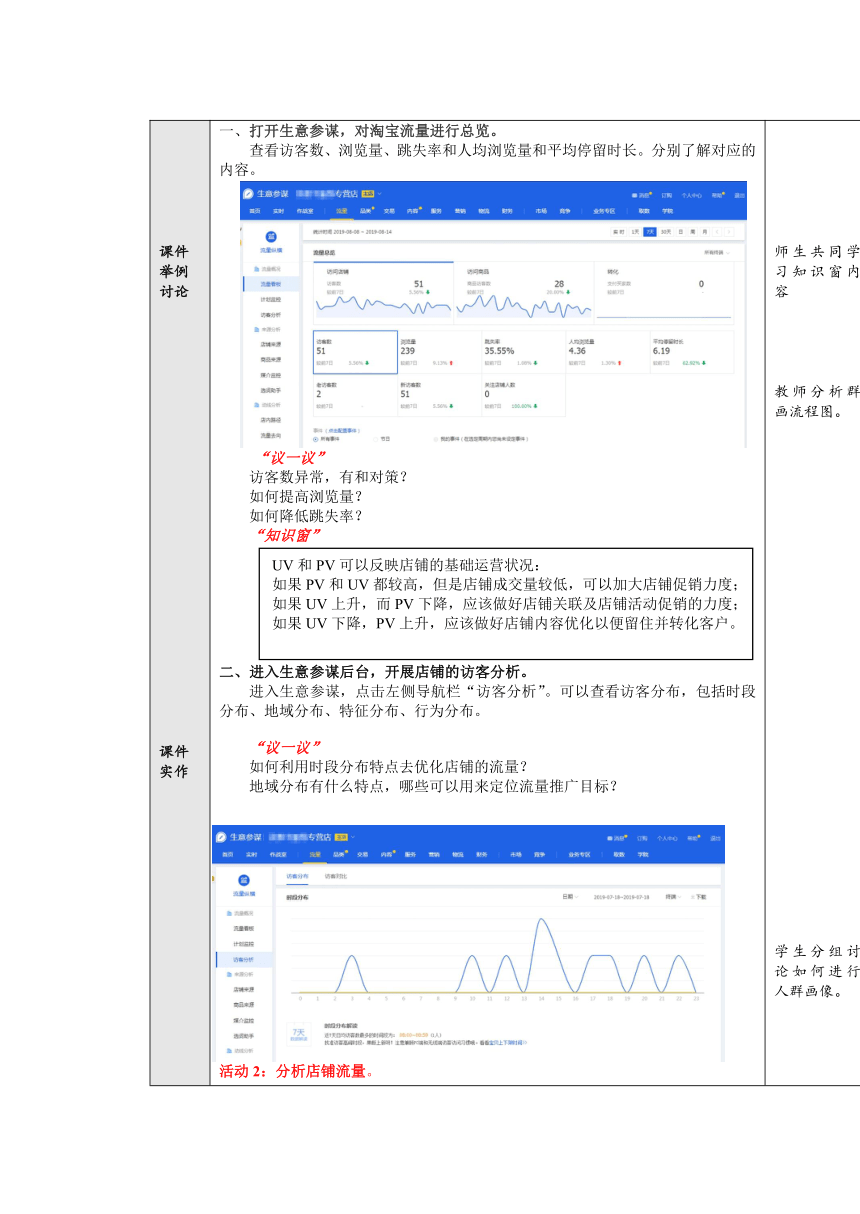860x1214 pixels.
Task: Select the 访问店铺 trend card
Action: pos(383,293)
